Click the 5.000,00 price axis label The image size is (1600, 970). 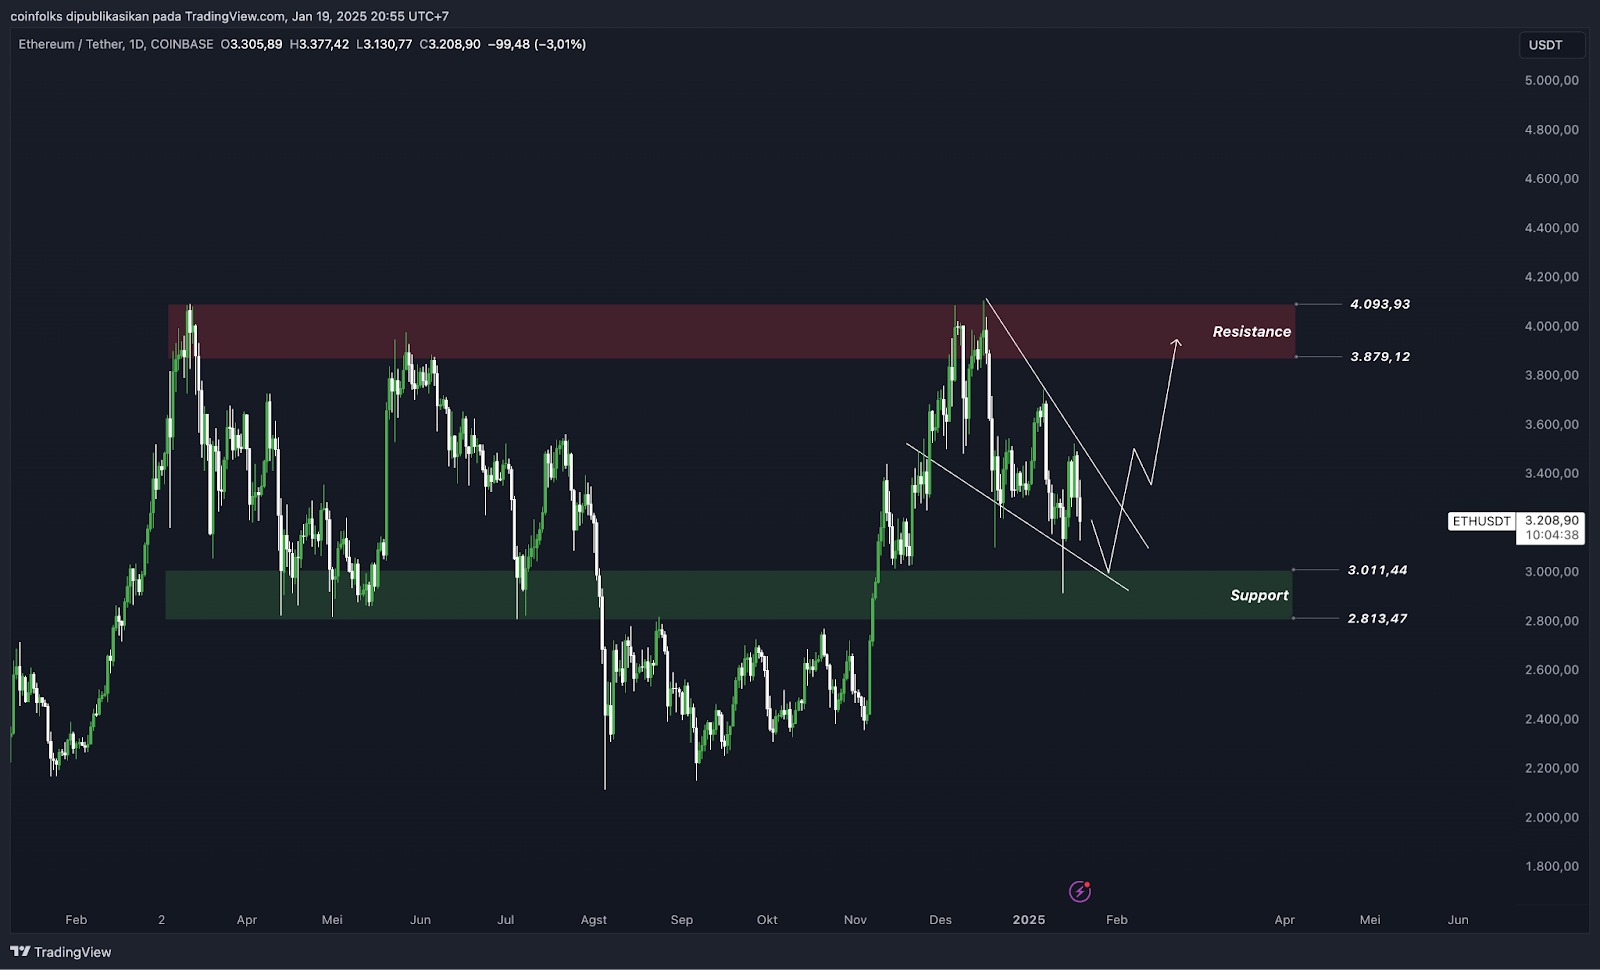[x=1552, y=80]
